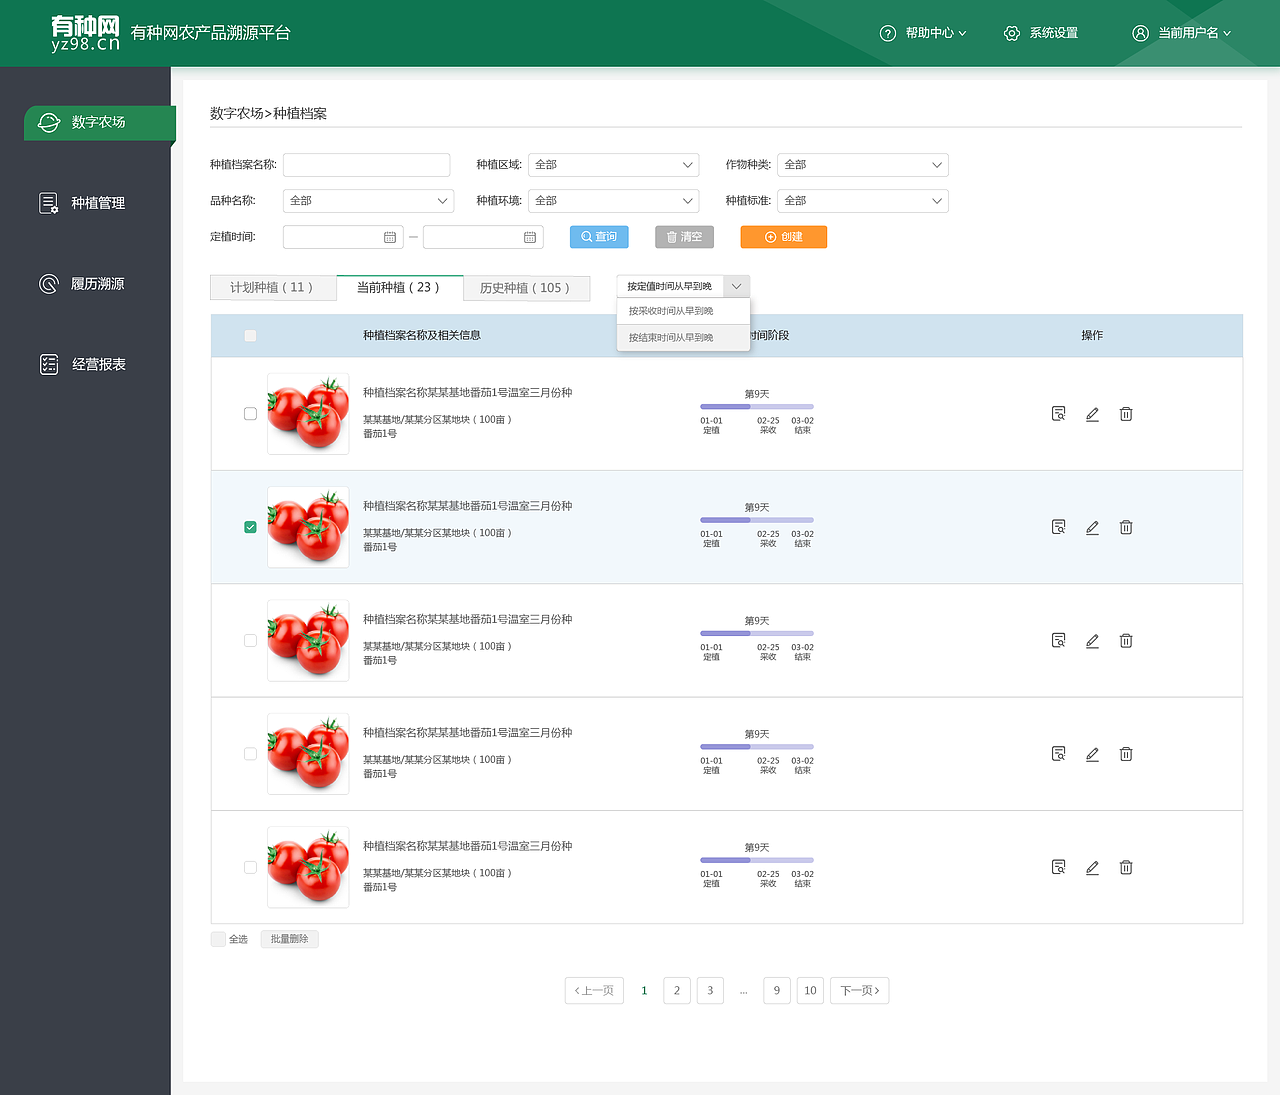Screen dimensions: 1280x1095
Task: Toggle the table header select-all checkbox
Action: pyautogui.click(x=250, y=336)
